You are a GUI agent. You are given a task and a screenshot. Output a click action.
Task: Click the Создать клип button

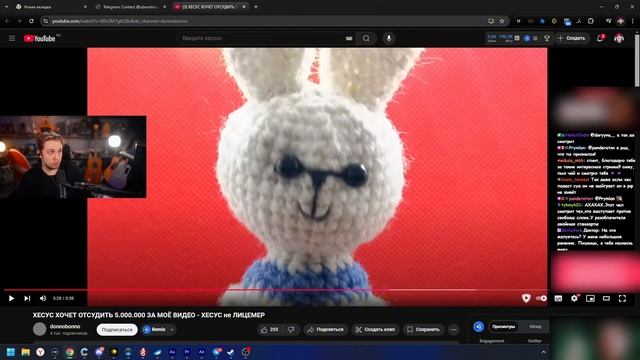[x=375, y=329]
